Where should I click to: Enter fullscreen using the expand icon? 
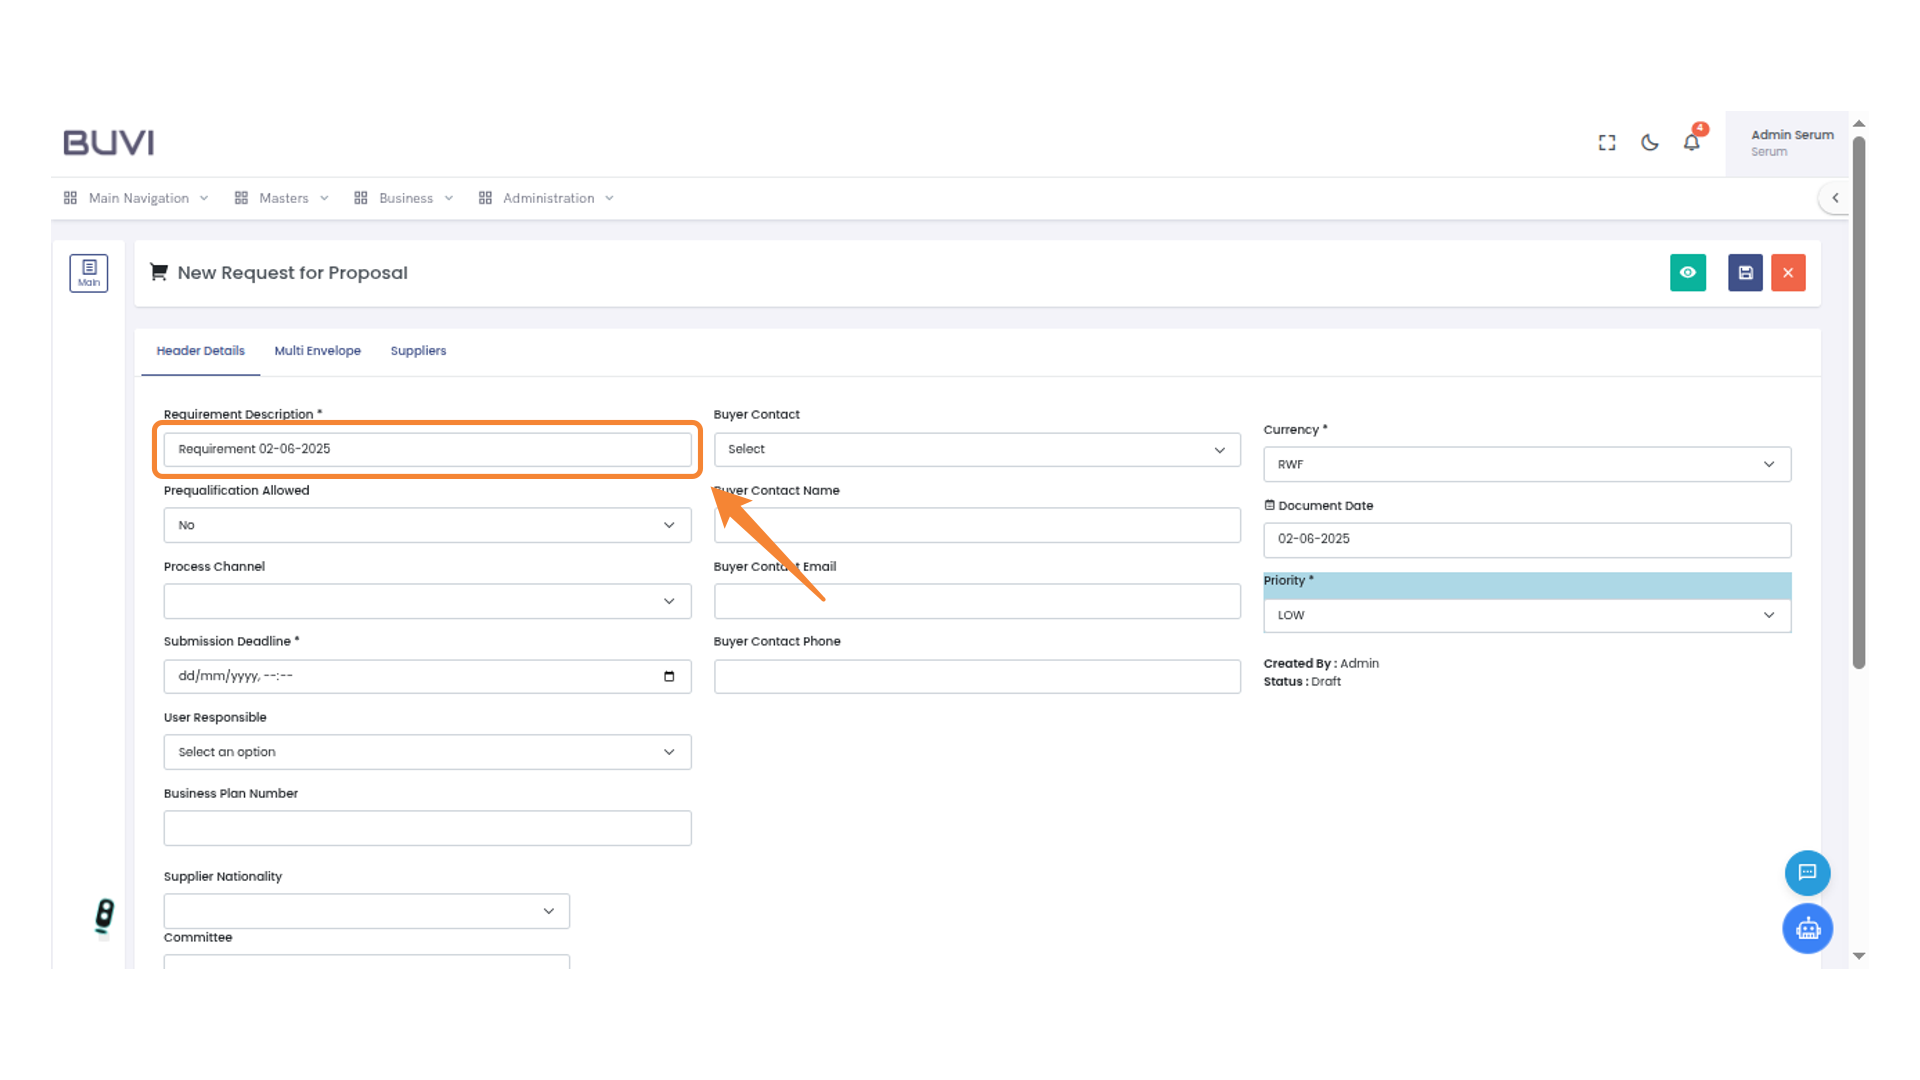(x=1606, y=142)
